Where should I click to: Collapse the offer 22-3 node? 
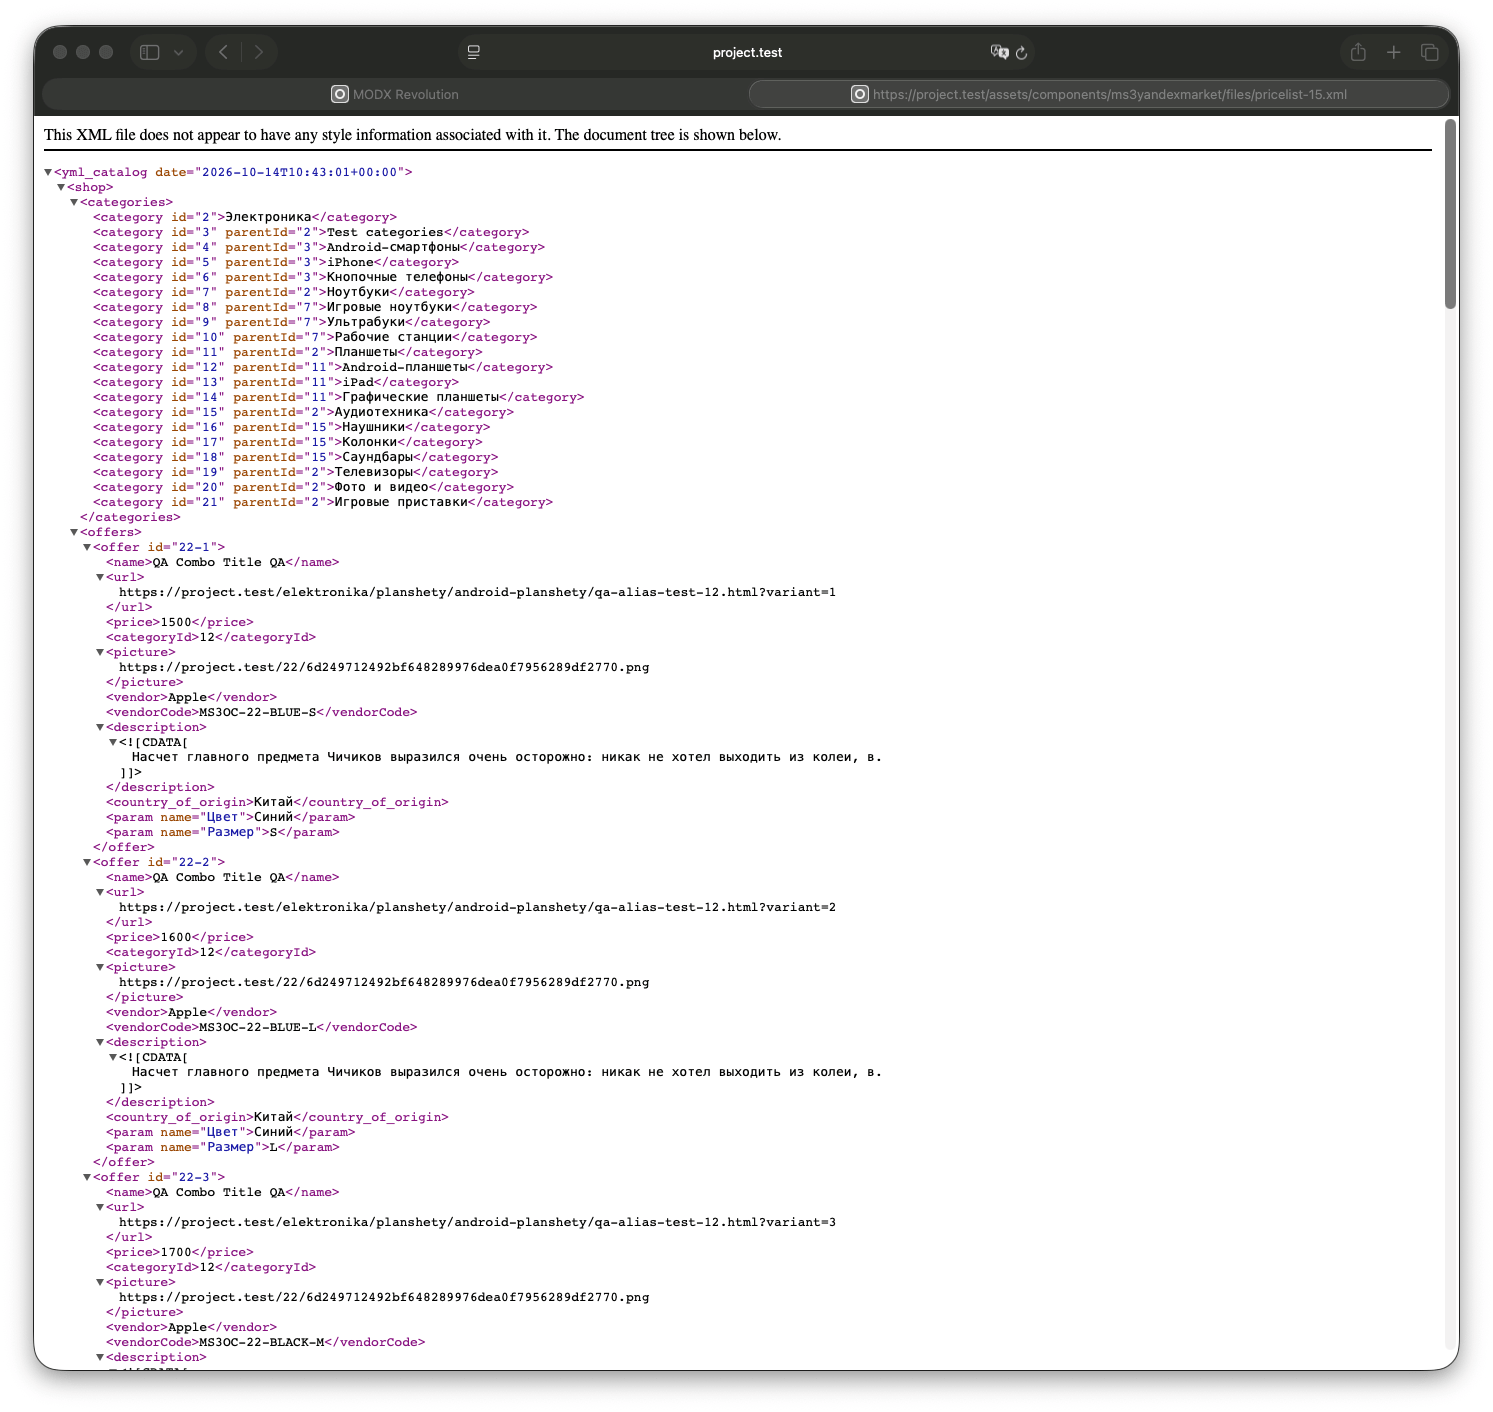(x=87, y=1177)
